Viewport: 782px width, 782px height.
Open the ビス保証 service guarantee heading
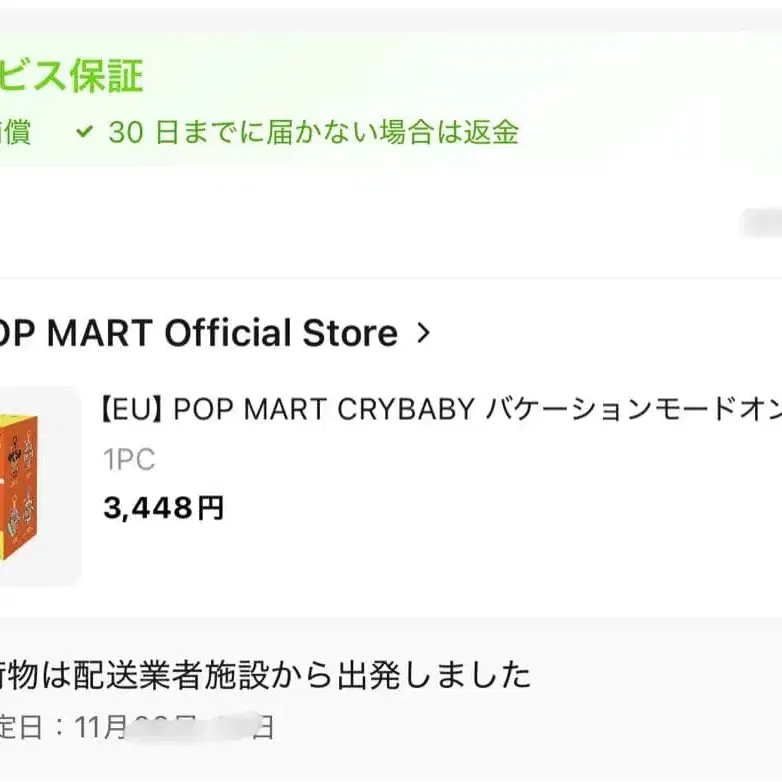coord(72,76)
